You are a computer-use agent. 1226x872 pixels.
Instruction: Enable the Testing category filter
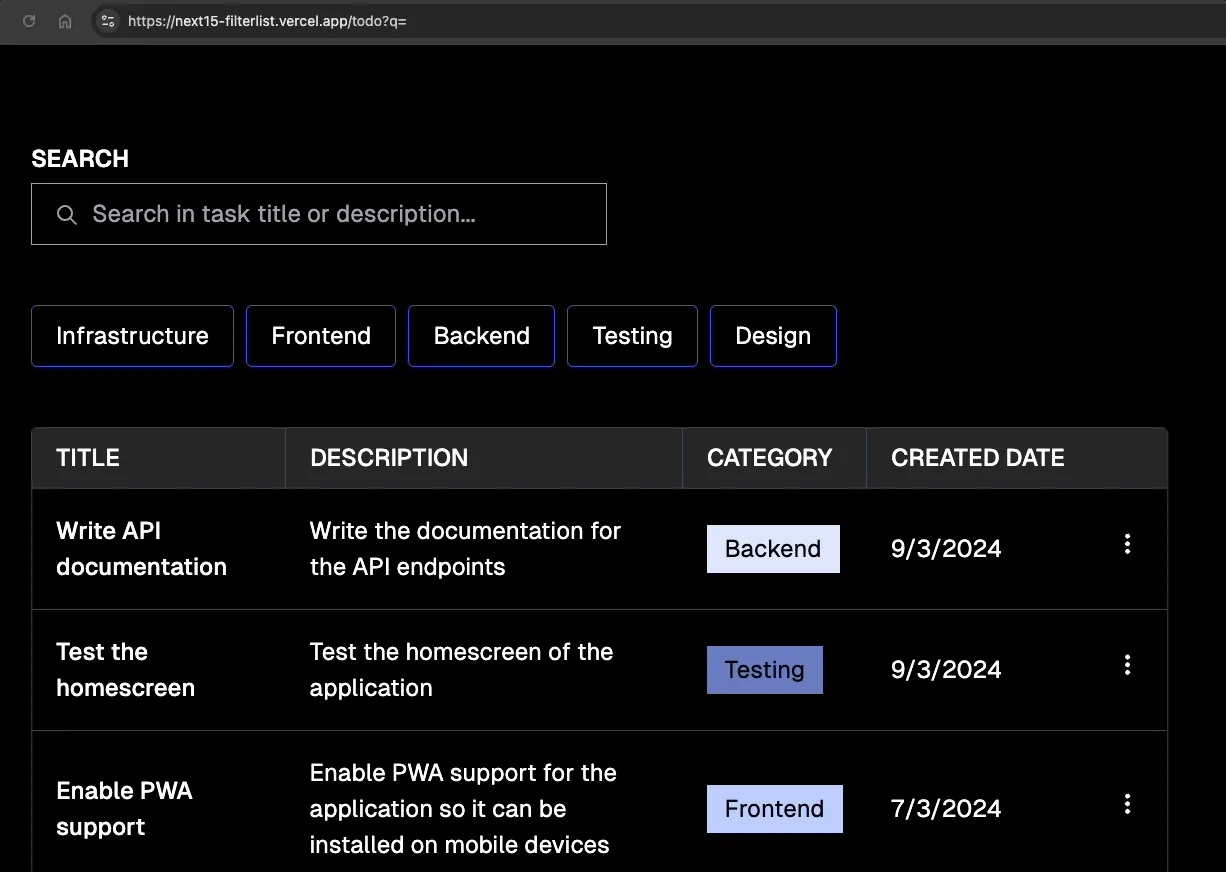632,336
